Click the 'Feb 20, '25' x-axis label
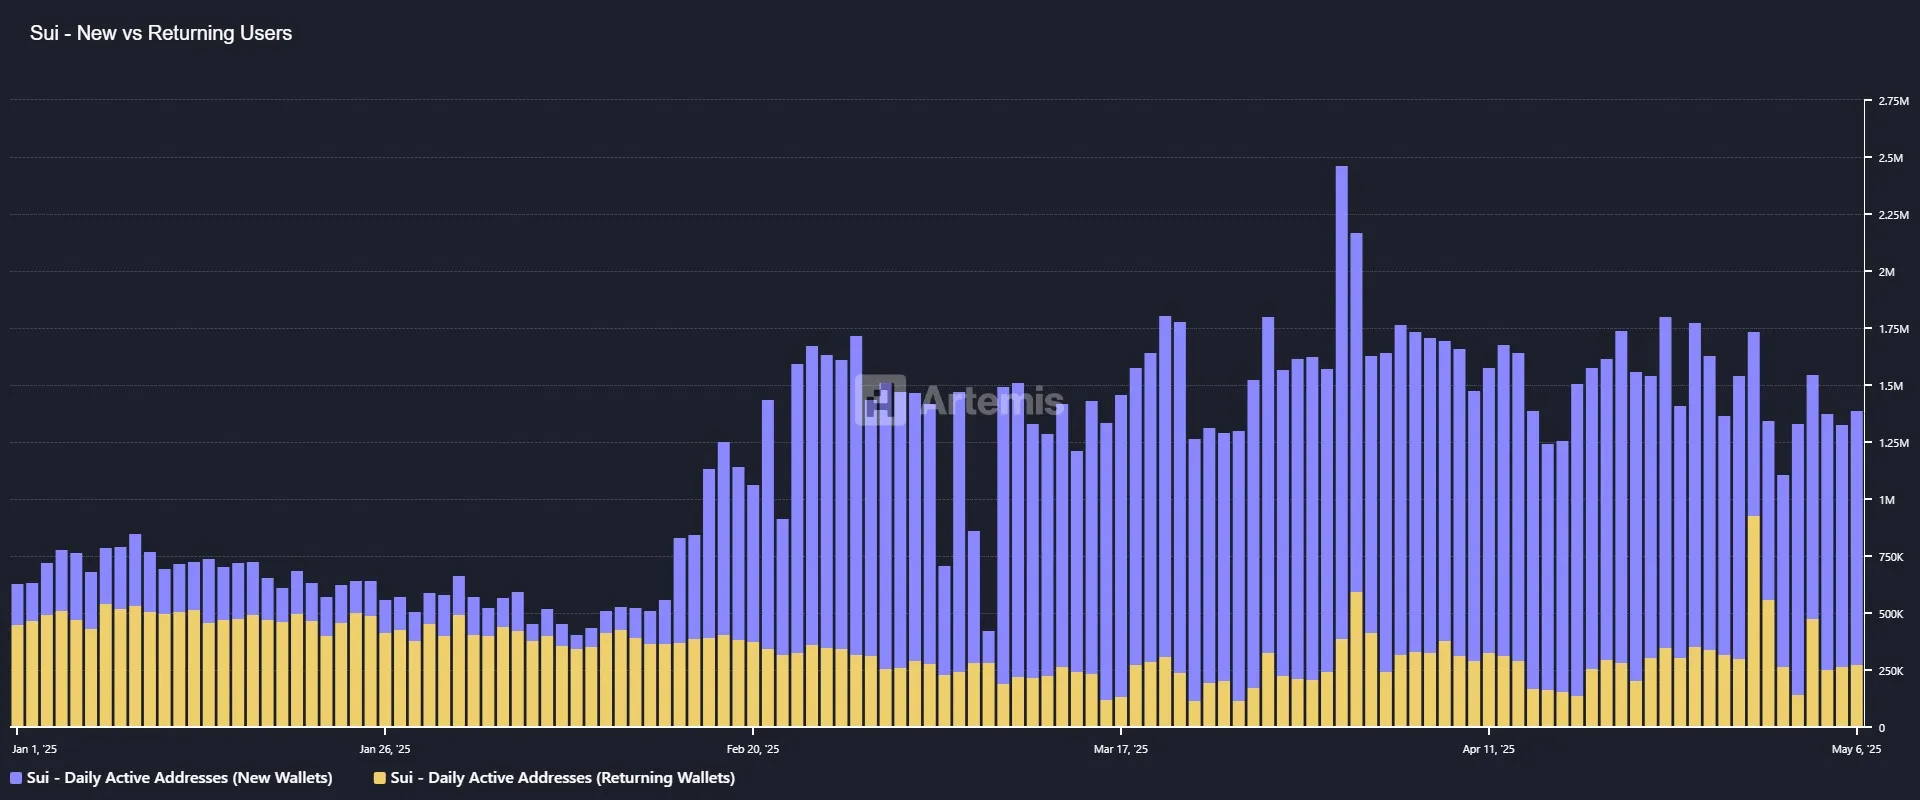The image size is (1920, 800). (x=753, y=749)
